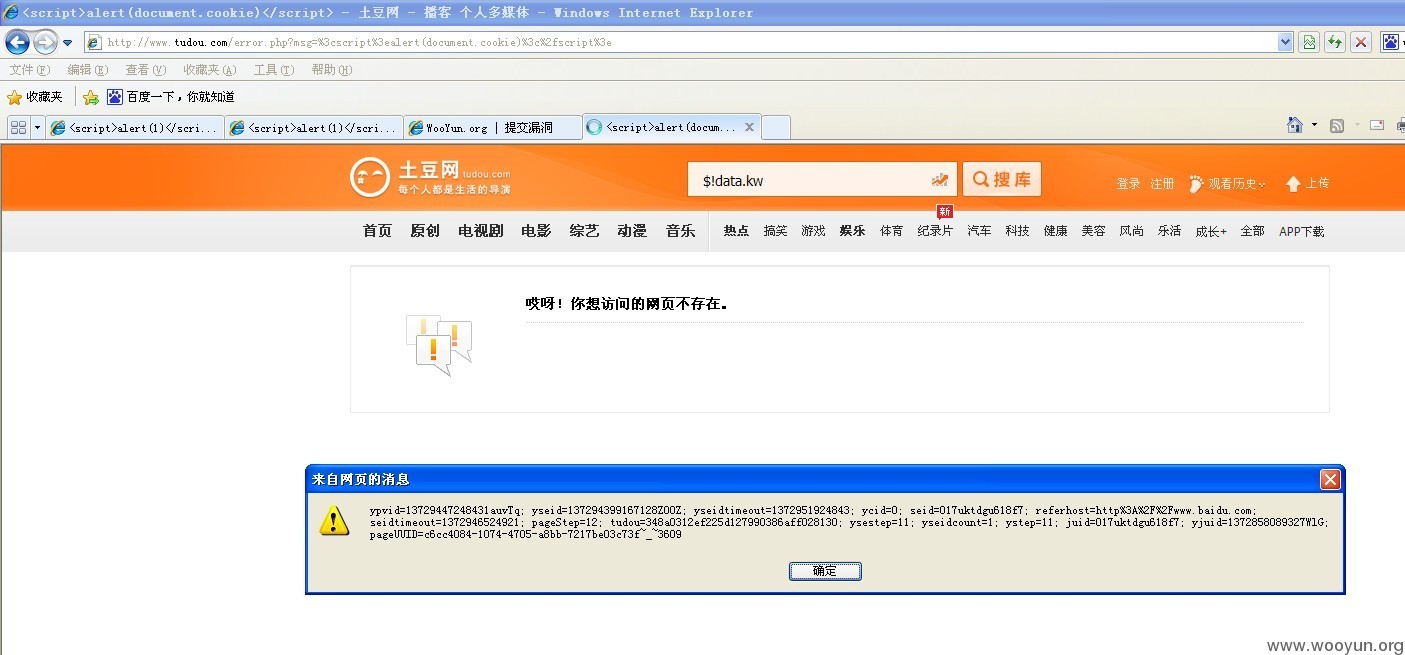The image size is (1405, 655).
Task: Open the 编辑(E) menu
Action: coord(88,70)
